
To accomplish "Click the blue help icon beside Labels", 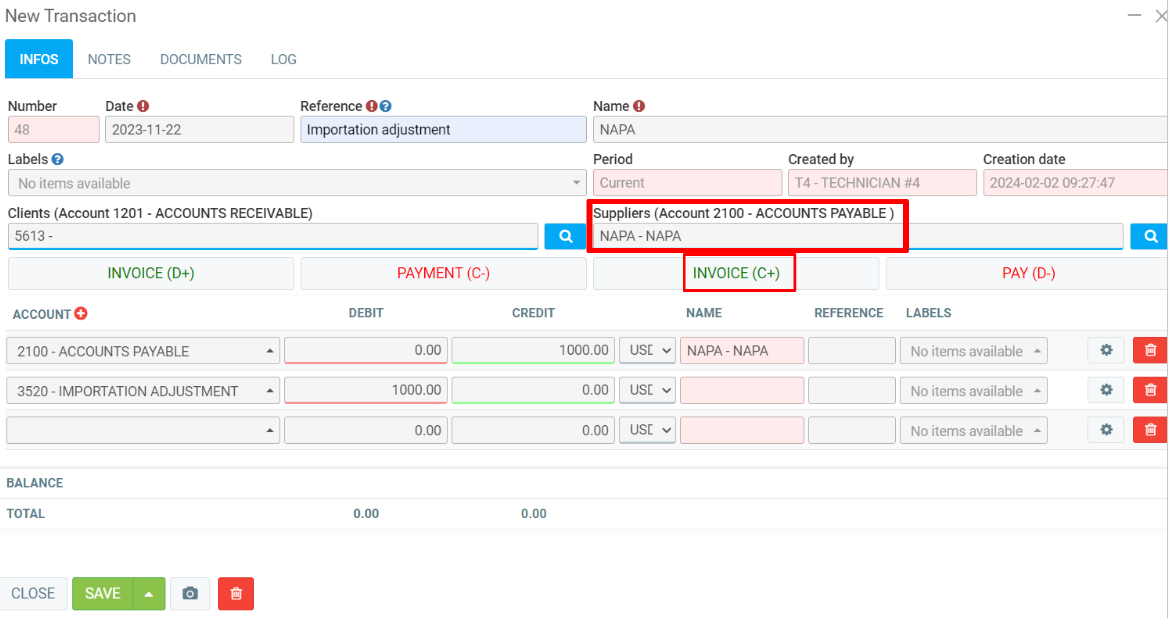I will [x=58, y=159].
